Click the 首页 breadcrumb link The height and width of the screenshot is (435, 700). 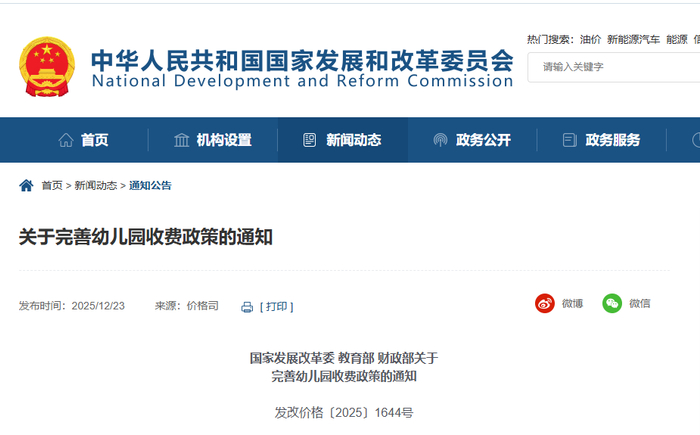(x=52, y=185)
